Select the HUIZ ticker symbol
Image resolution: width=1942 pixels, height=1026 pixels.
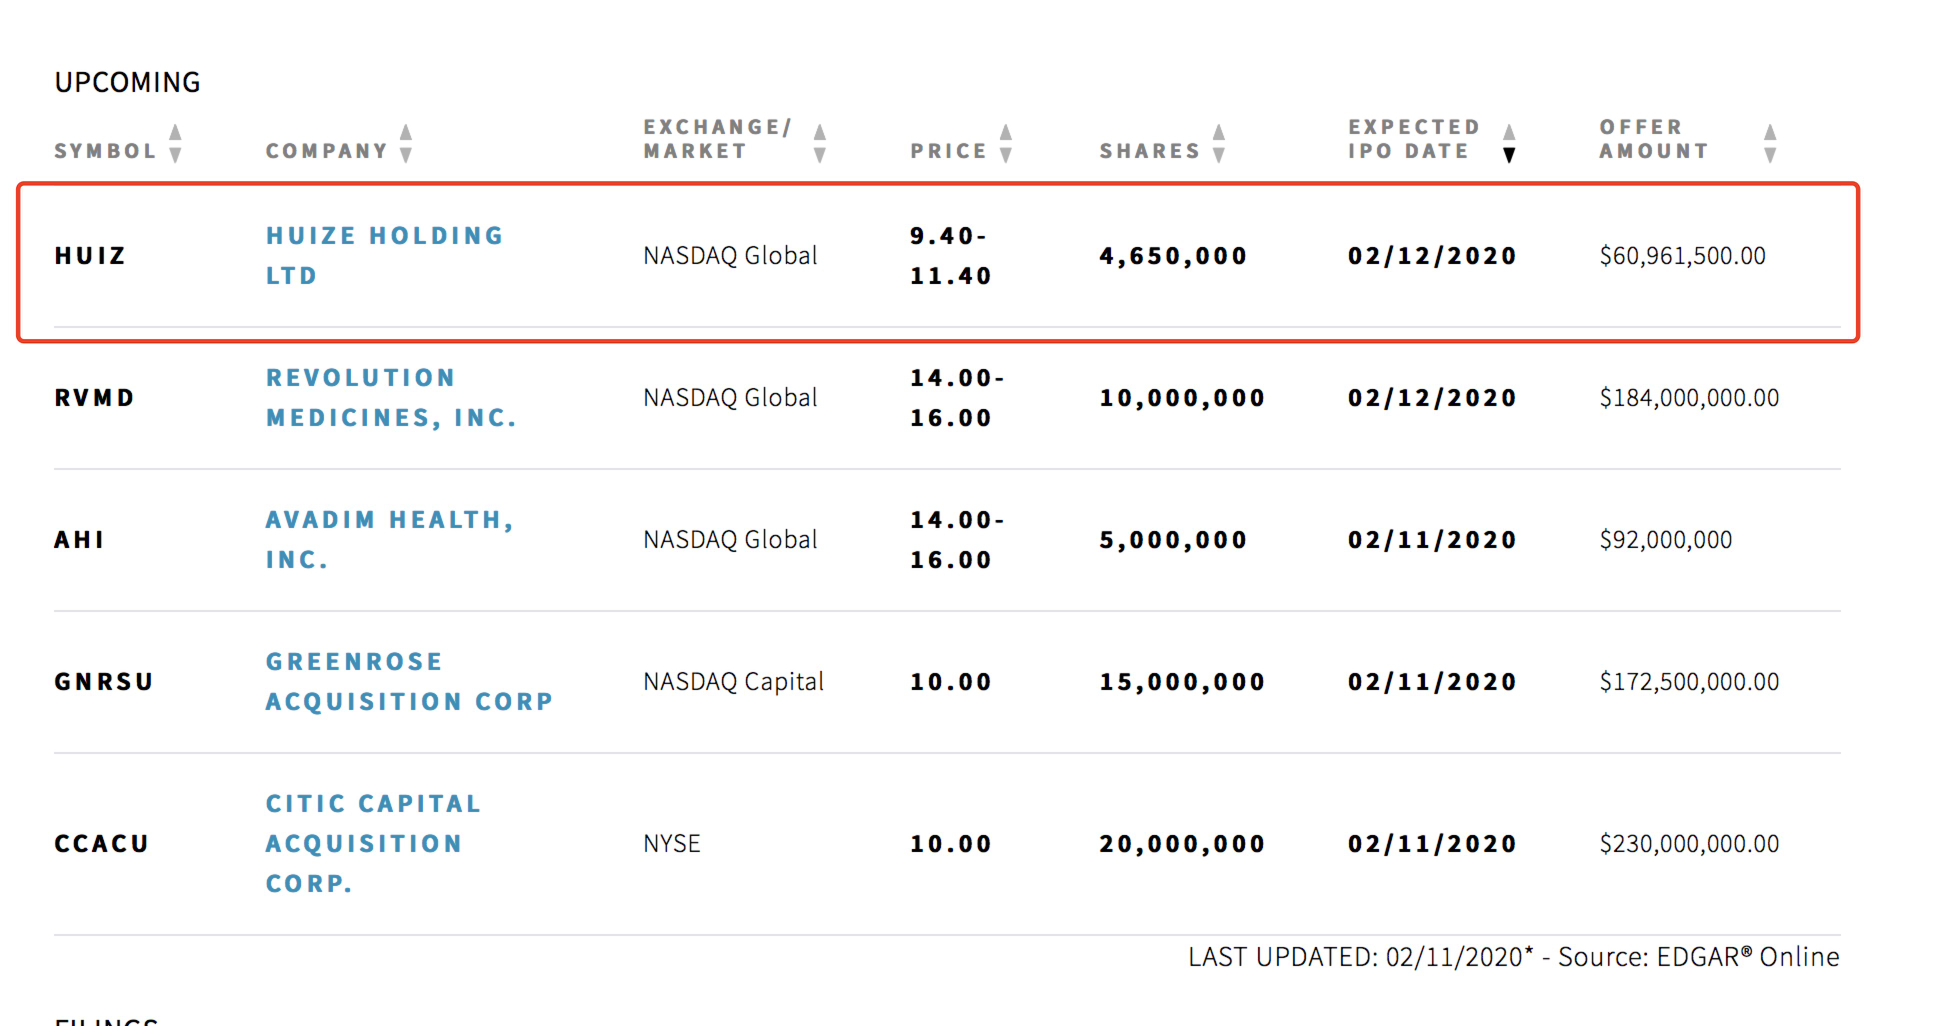pyautogui.click(x=90, y=256)
